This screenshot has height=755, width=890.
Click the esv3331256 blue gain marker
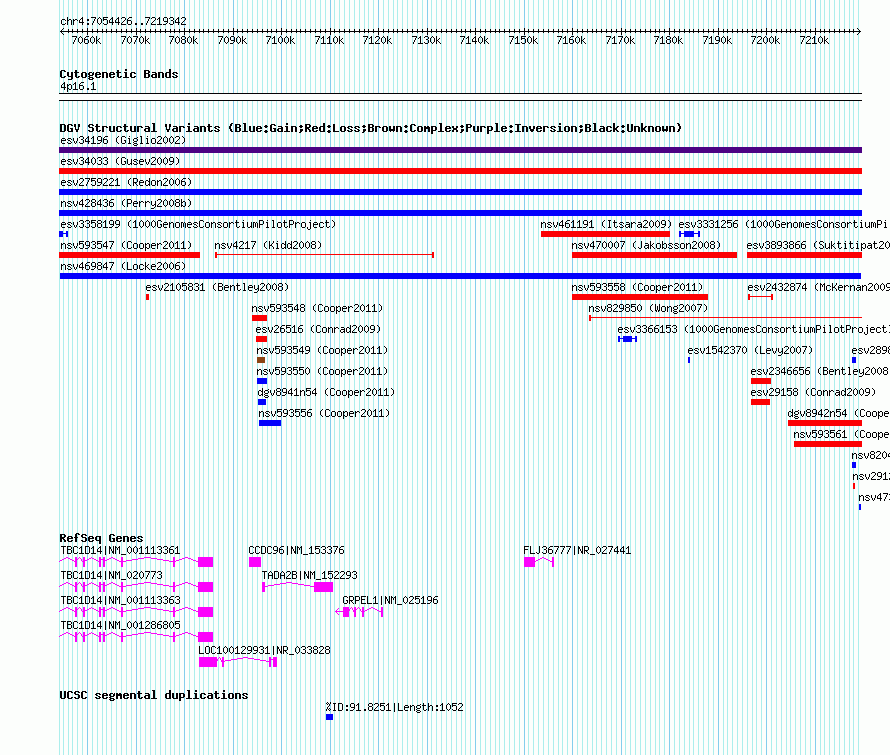pyautogui.click(x=689, y=234)
